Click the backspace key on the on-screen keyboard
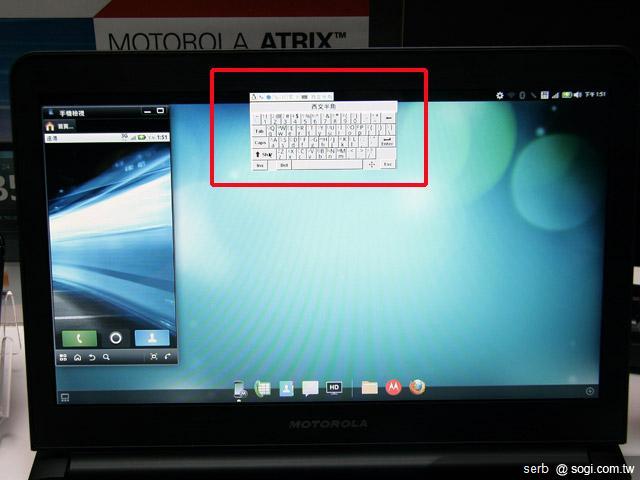Screen dimensions: 640x480 (x=389, y=118)
